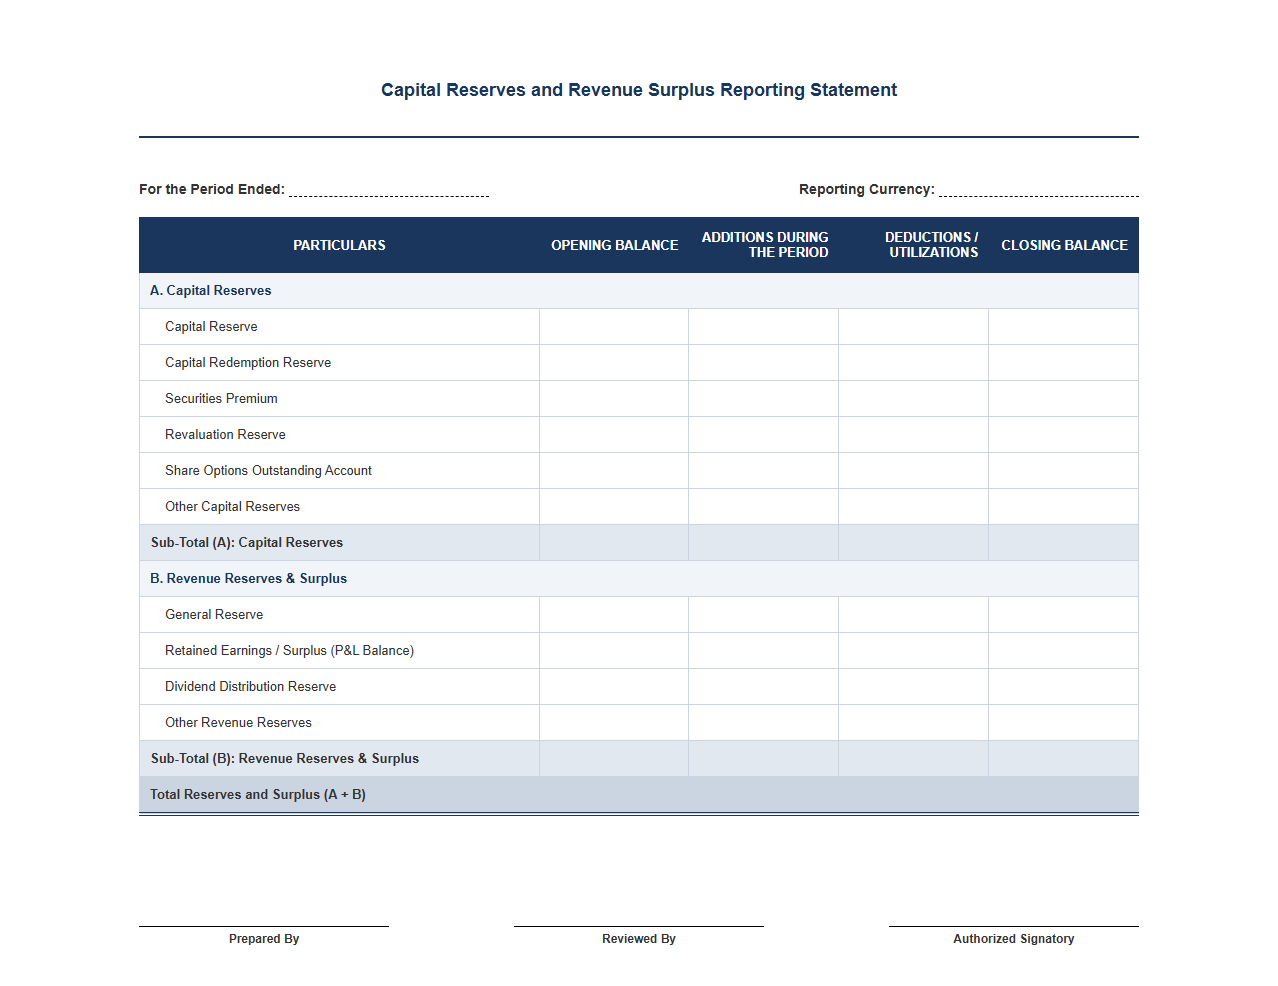The image size is (1278, 986).
Task: Click 'Share Options Outstanding Account' row label
Action: (268, 471)
